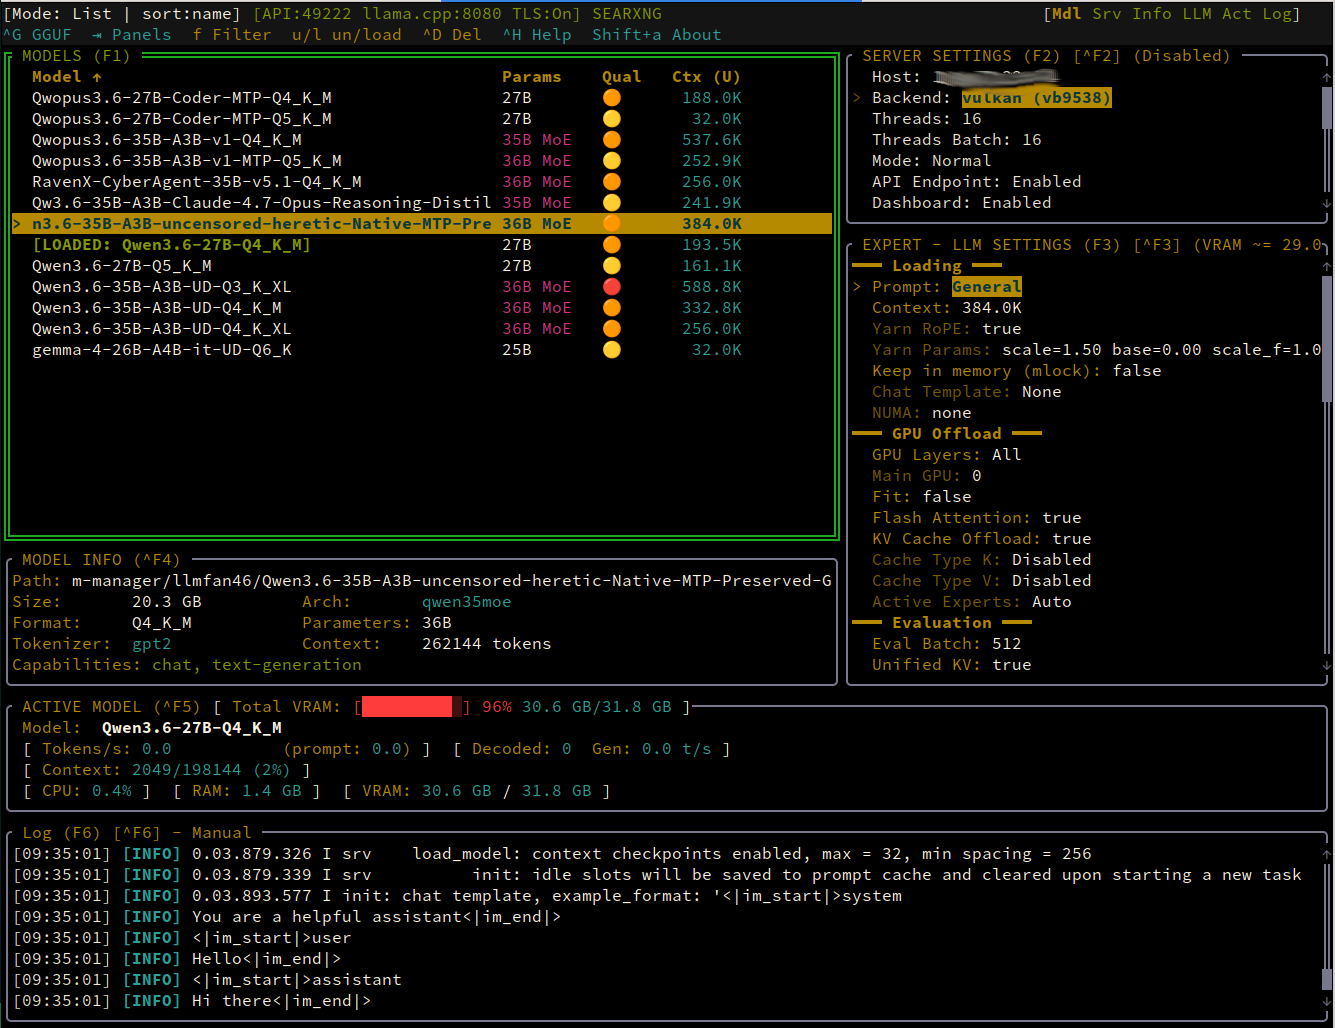
Task: Open Backend vulkan selector
Action: (x=1037, y=98)
